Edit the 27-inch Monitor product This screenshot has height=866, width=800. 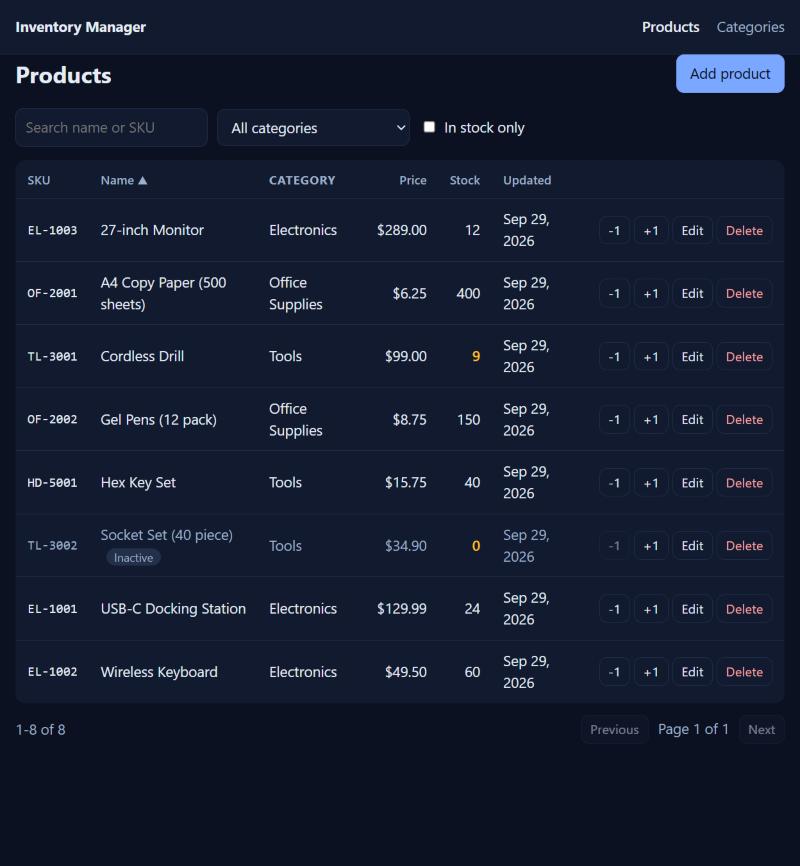[692, 230]
